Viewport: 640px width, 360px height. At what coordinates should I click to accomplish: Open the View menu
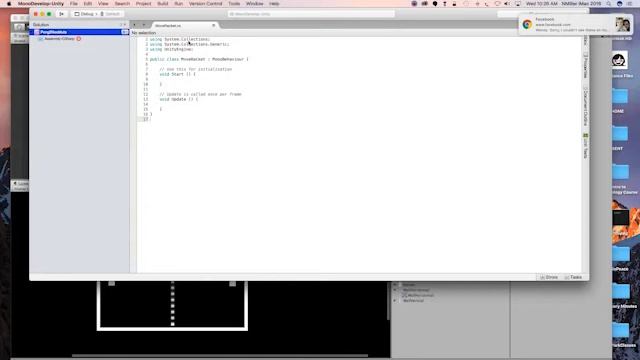click(x=103, y=4)
